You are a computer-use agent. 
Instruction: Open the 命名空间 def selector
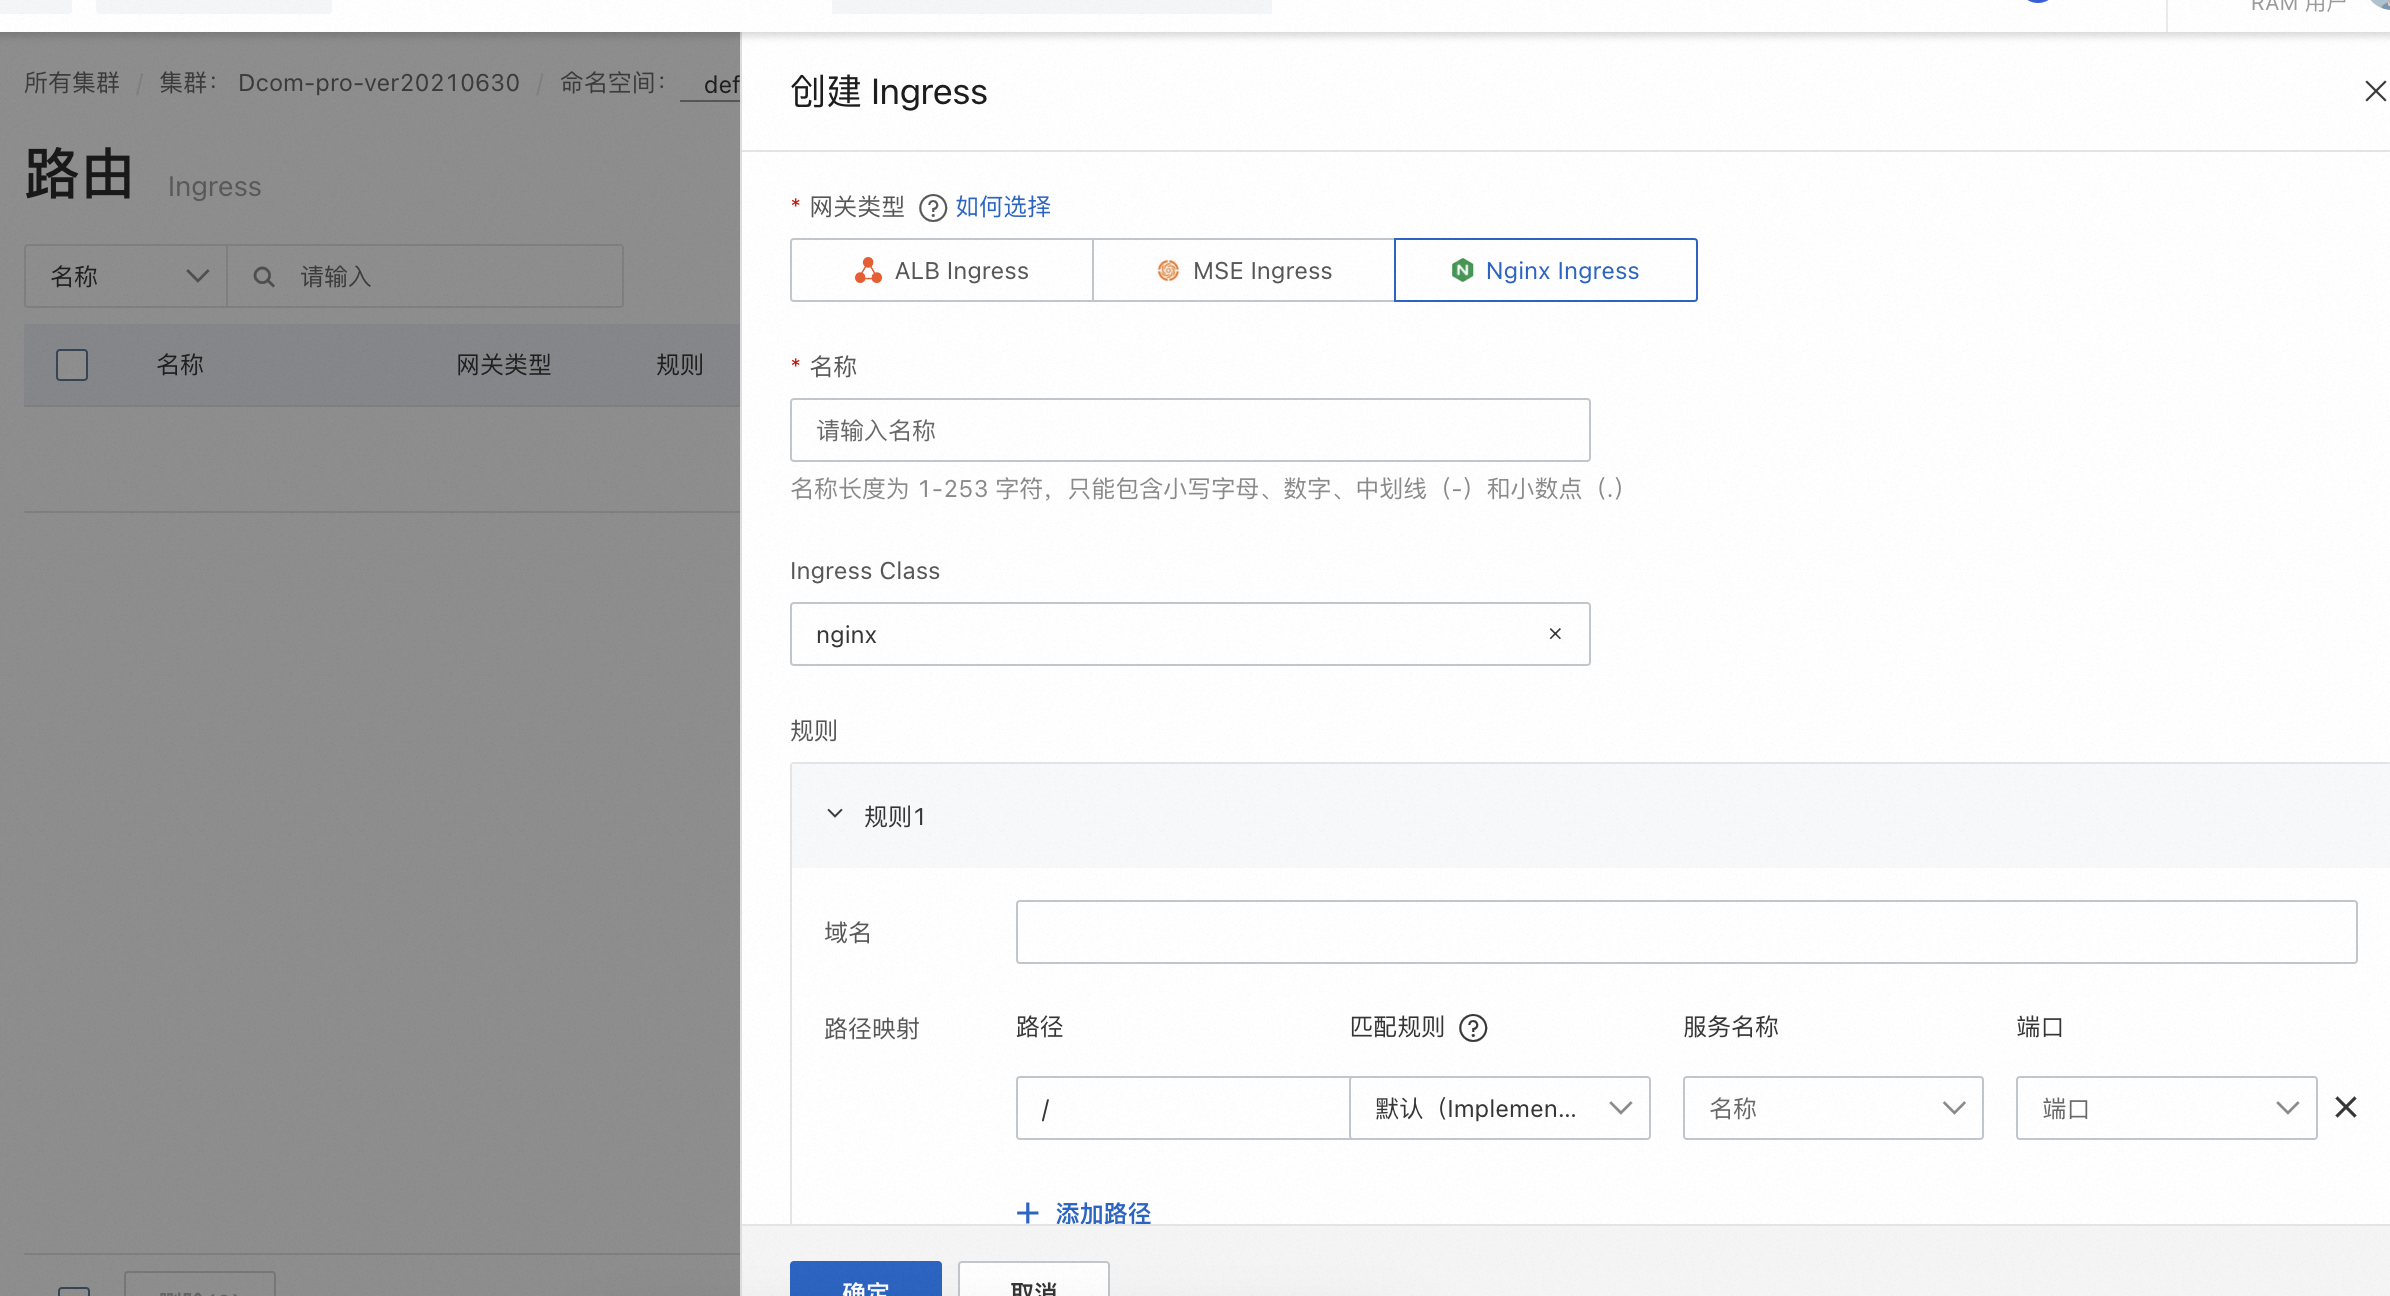[710, 84]
